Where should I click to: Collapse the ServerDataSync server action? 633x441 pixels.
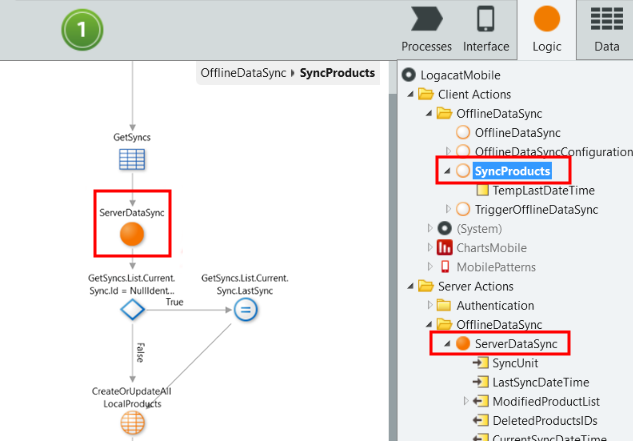(447, 344)
